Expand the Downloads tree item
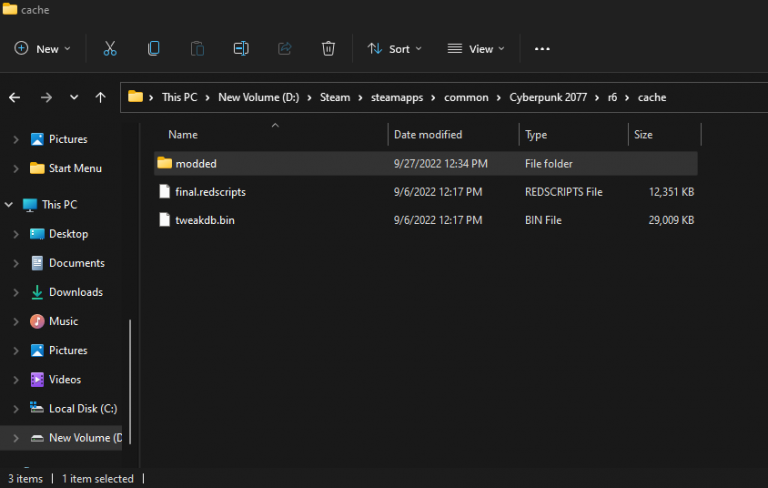 [16, 292]
